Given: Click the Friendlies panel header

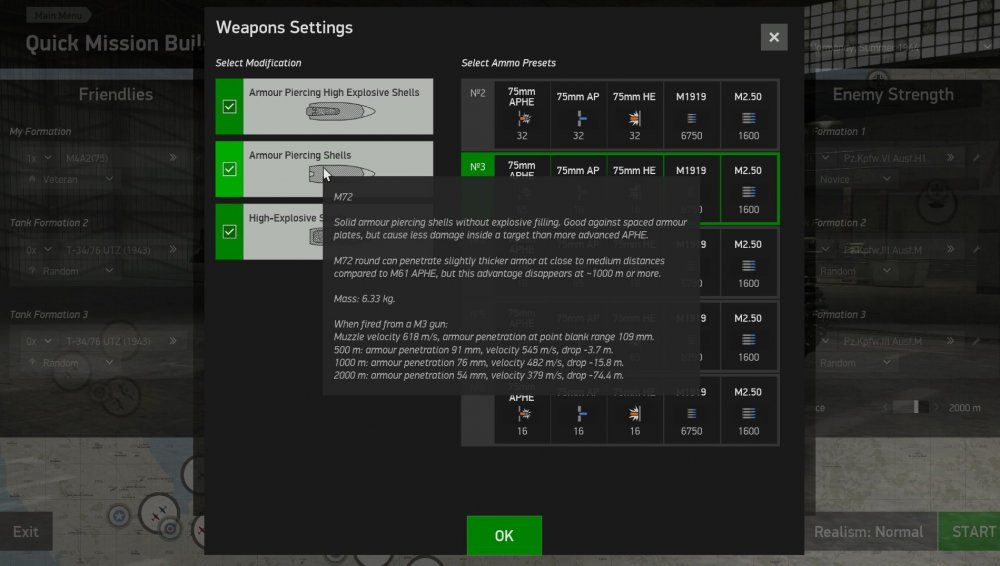Looking at the screenshot, I should (x=115, y=94).
